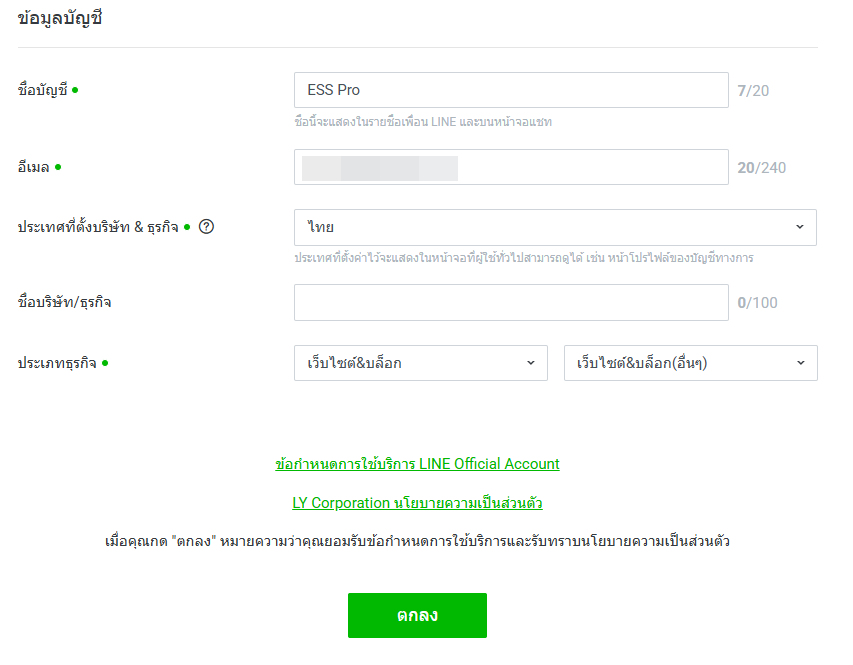
Task: Click the อีเมล field label
Action: 33,167
